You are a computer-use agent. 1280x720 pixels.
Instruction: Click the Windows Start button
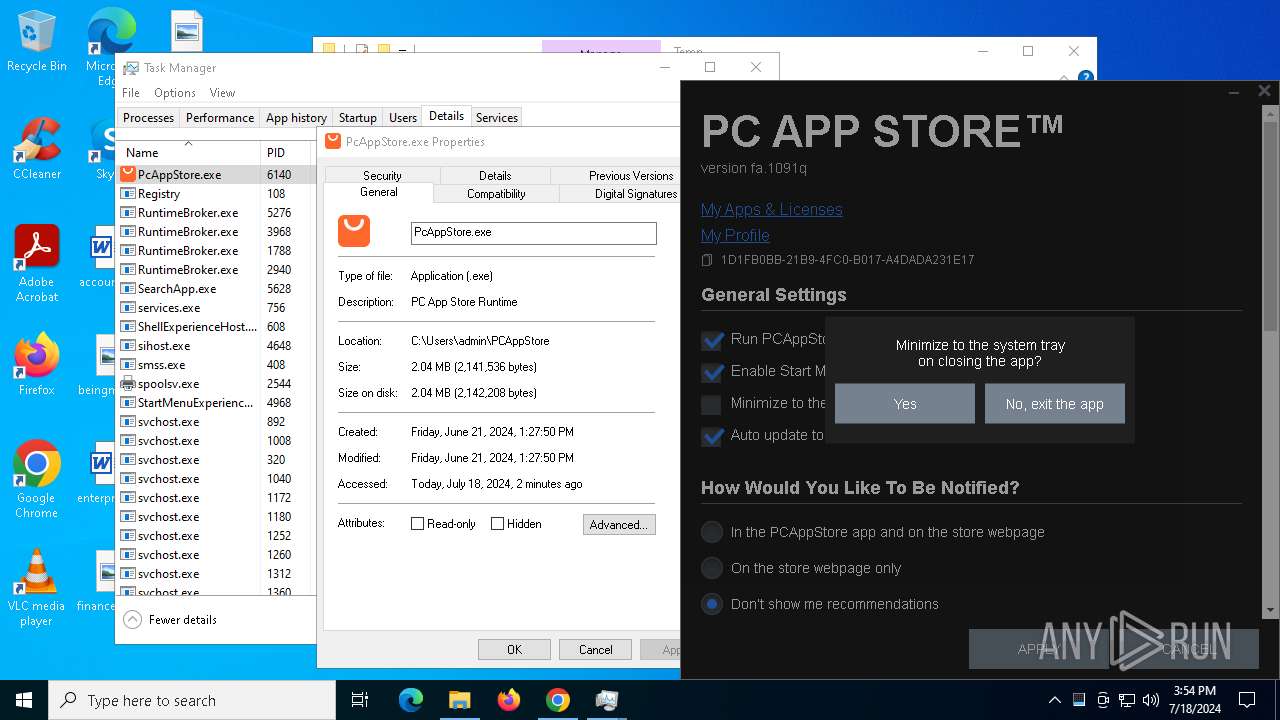tap(24, 700)
